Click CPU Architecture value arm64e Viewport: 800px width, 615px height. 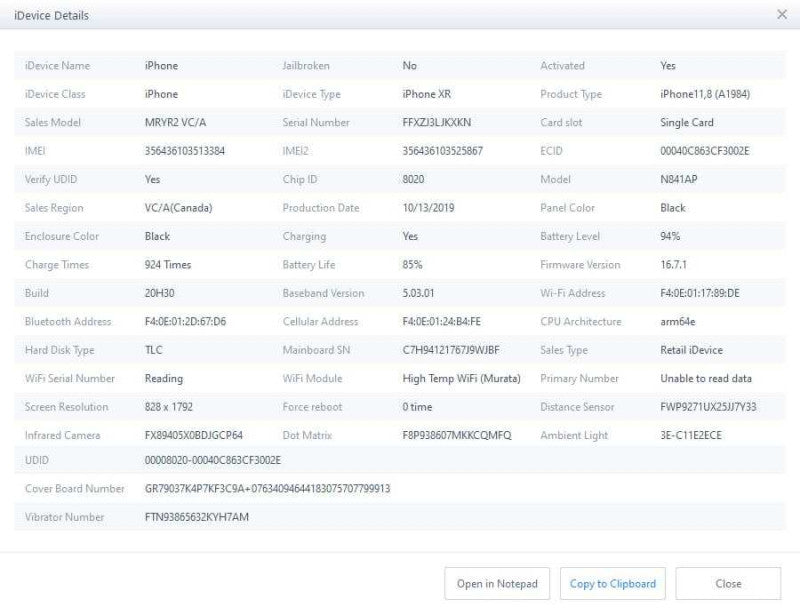pos(678,322)
